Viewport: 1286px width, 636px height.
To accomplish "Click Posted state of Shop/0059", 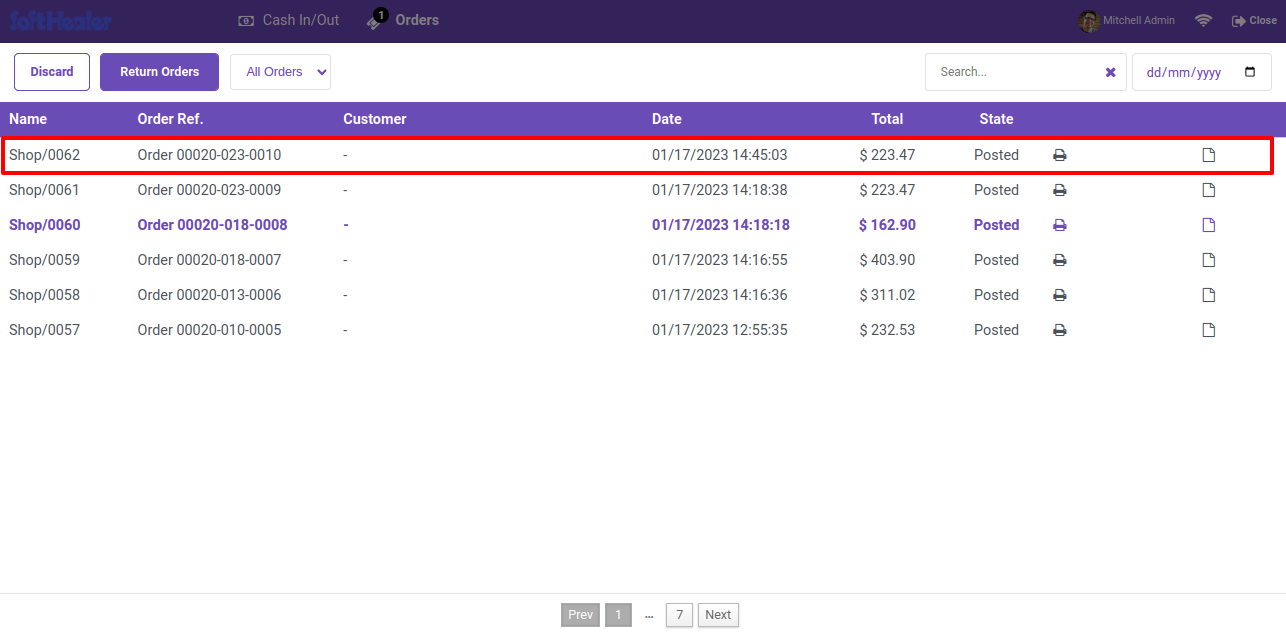I will [996, 260].
